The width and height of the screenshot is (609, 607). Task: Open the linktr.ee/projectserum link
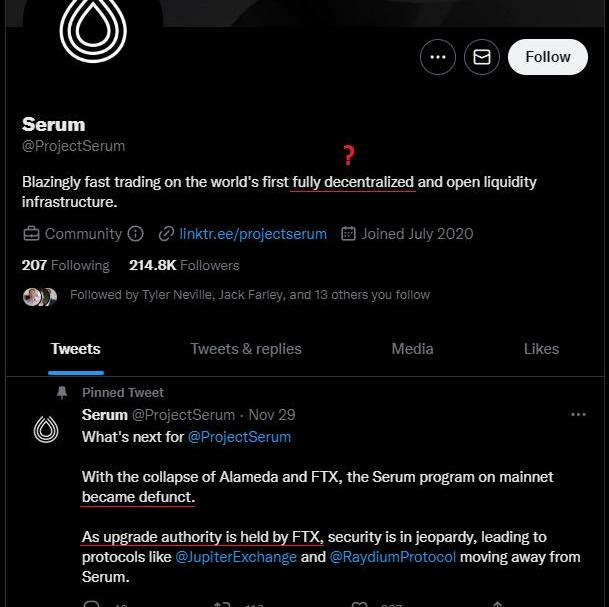pyautogui.click(x=253, y=234)
